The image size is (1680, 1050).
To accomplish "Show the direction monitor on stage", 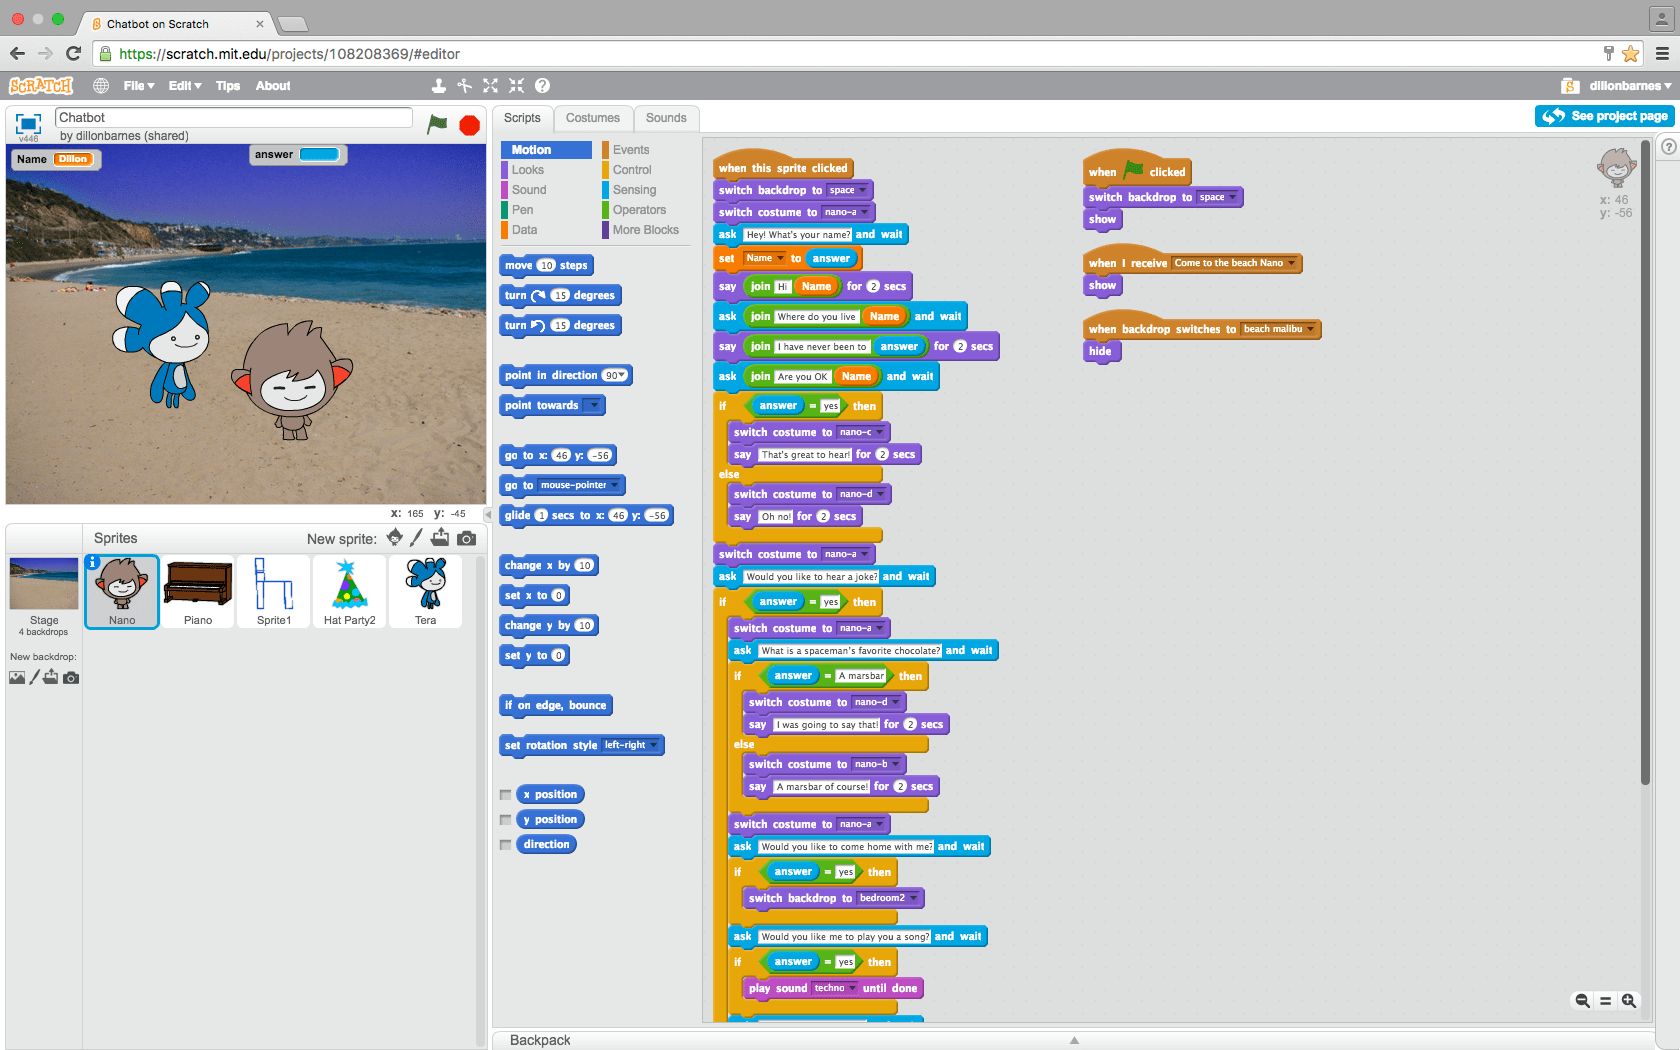I will pos(505,844).
